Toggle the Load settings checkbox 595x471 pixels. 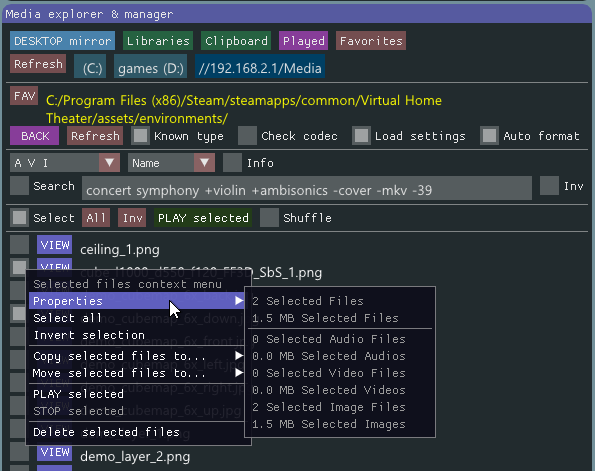coord(361,136)
